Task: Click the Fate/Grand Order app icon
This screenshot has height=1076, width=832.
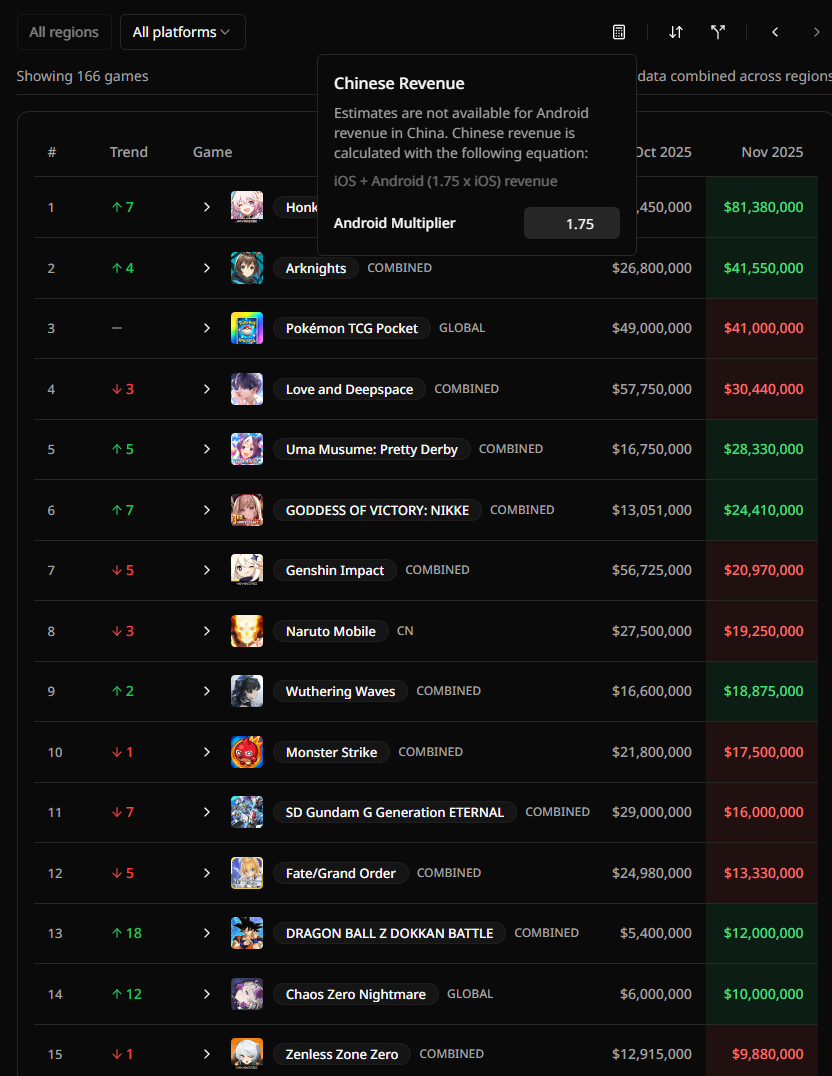Action: tap(247, 873)
